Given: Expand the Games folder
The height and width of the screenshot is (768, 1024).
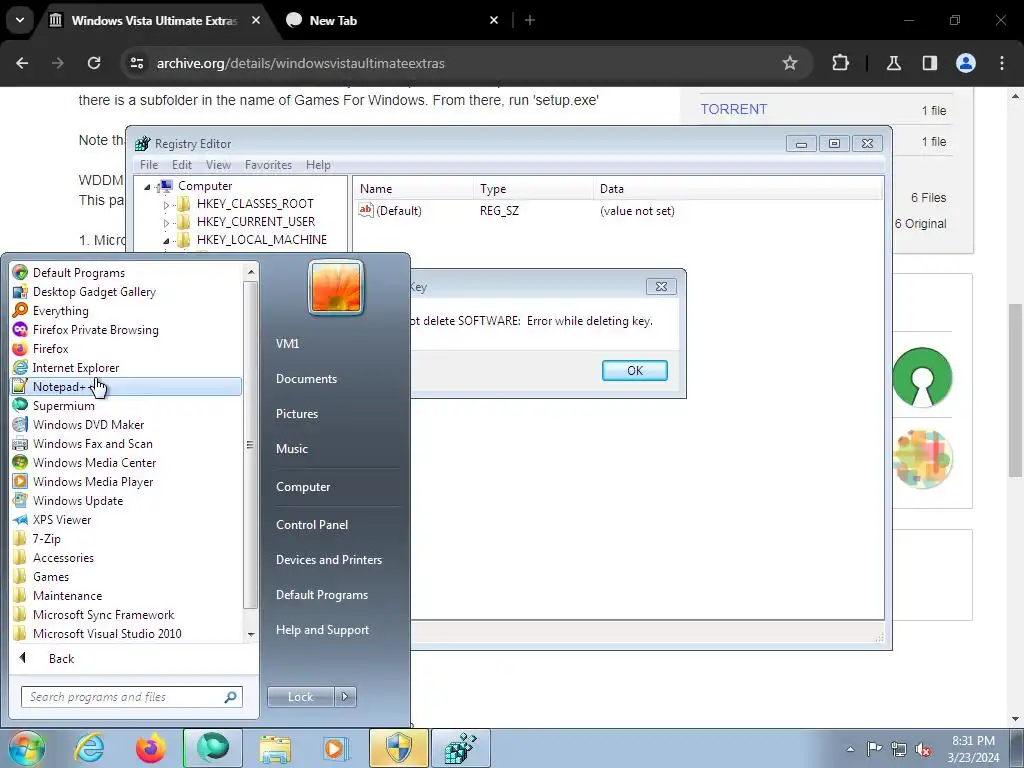Looking at the screenshot, I should point(50,577).
